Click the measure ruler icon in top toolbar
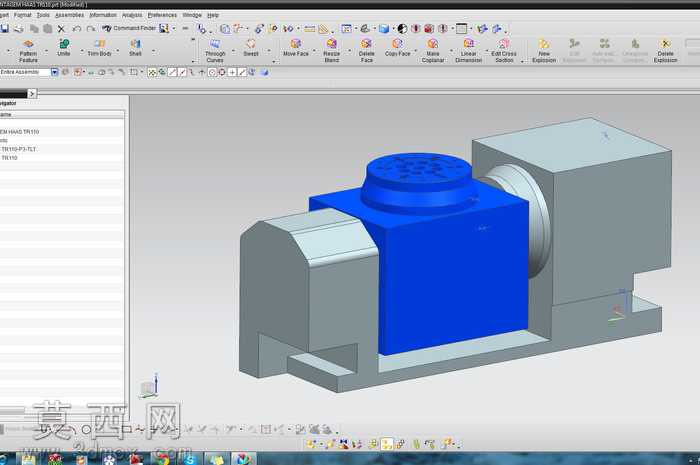This screenshot has height=465, width=700. coord(309,29)
